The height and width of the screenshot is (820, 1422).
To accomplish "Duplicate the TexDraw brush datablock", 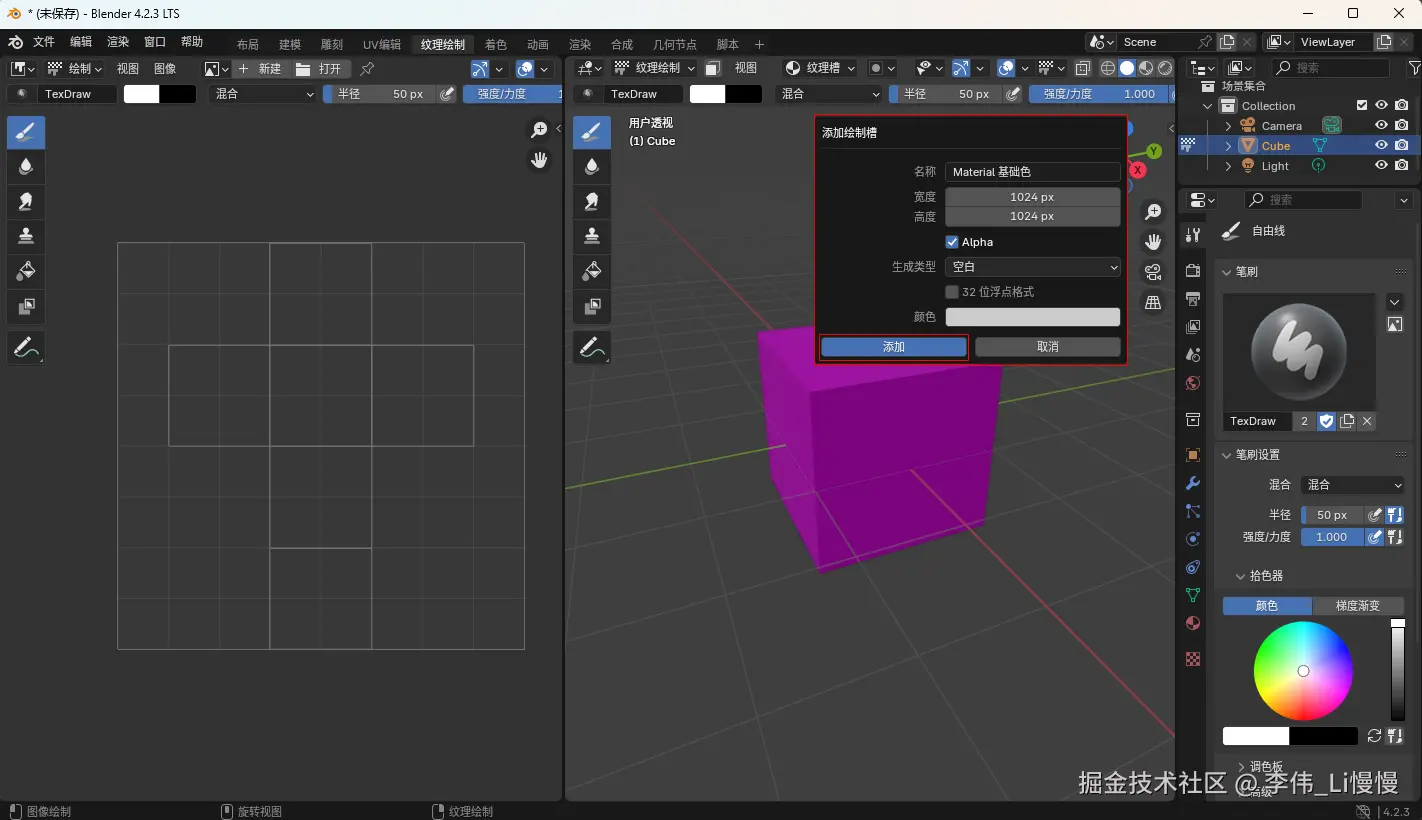I will click(x=1347, y=421).
